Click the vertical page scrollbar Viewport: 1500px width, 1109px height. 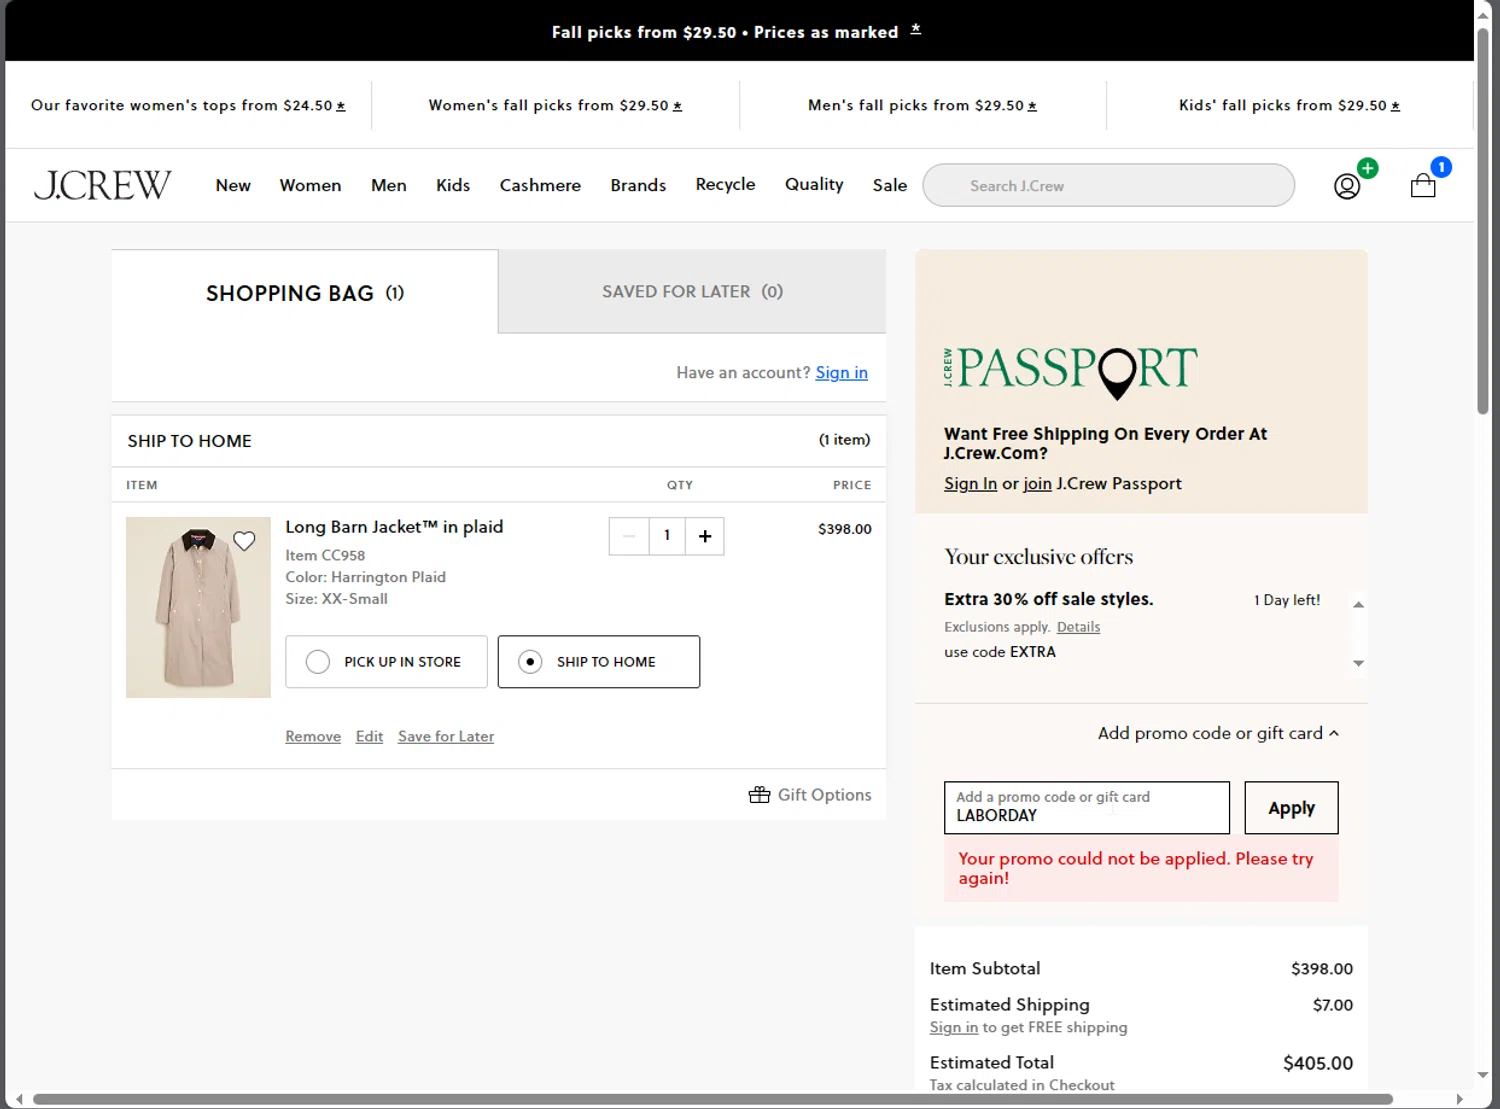[1483, 220]
